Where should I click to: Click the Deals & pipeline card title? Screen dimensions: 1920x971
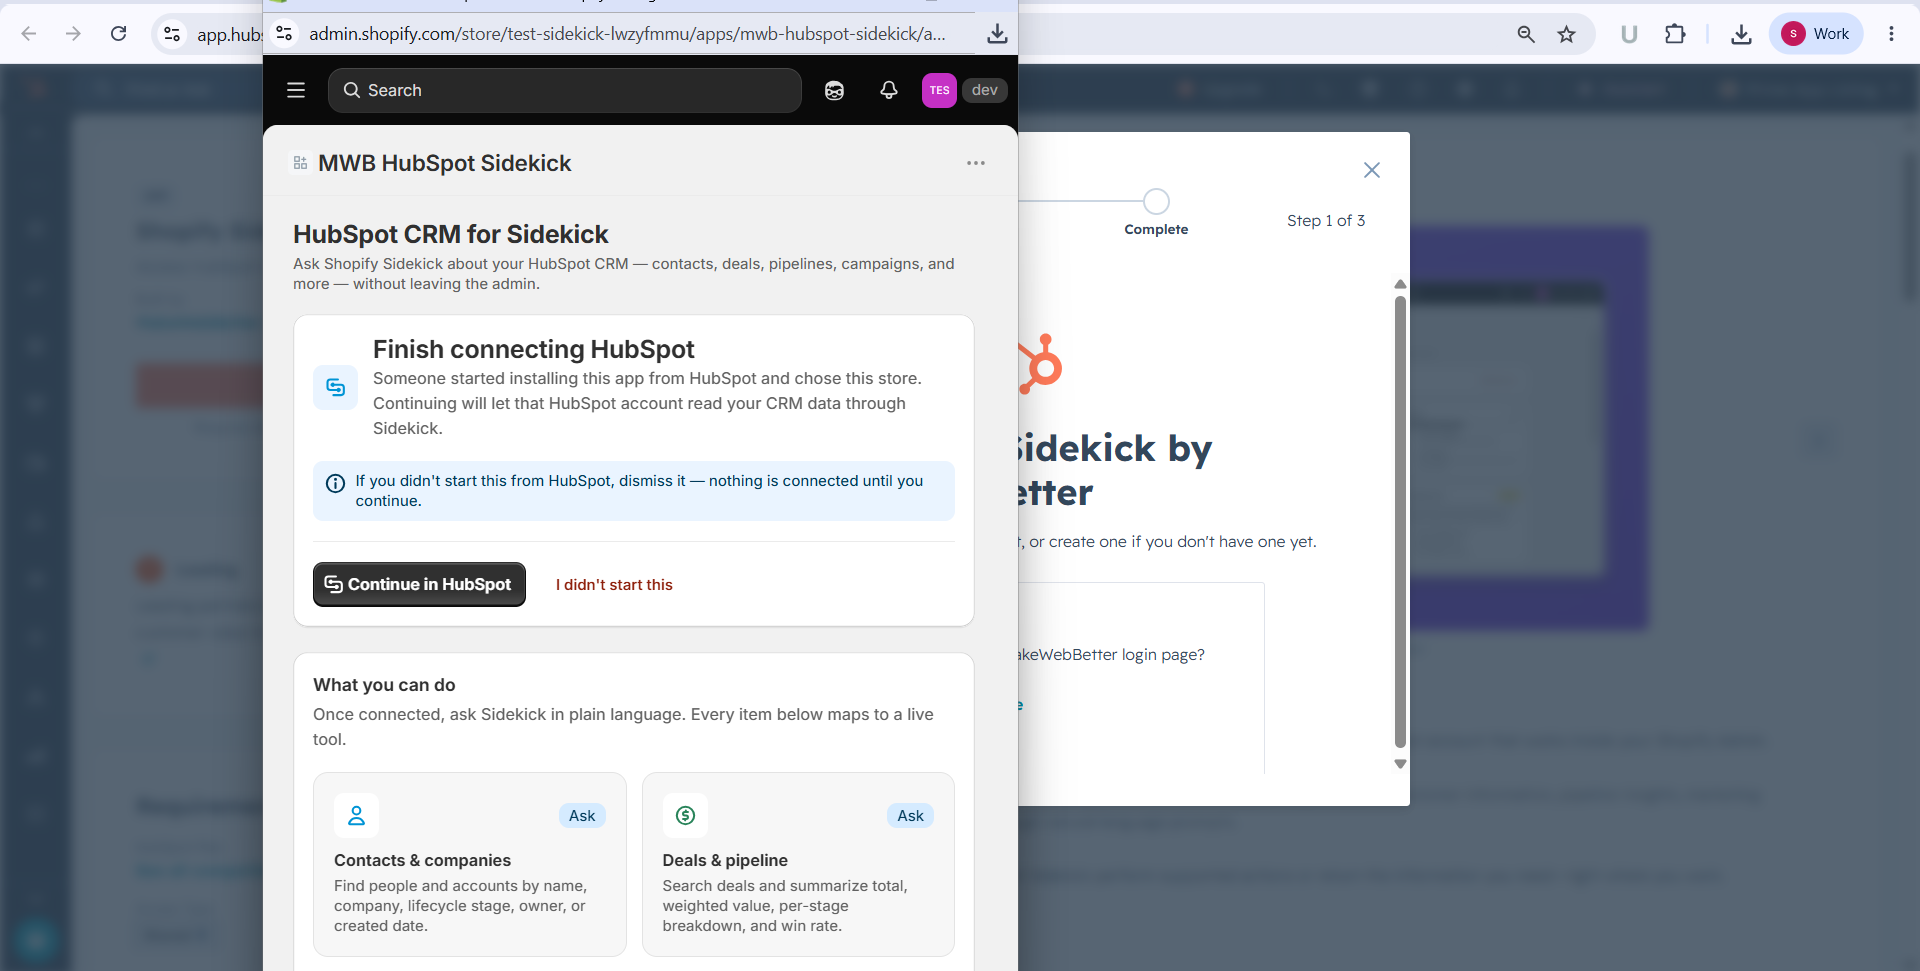725,860
